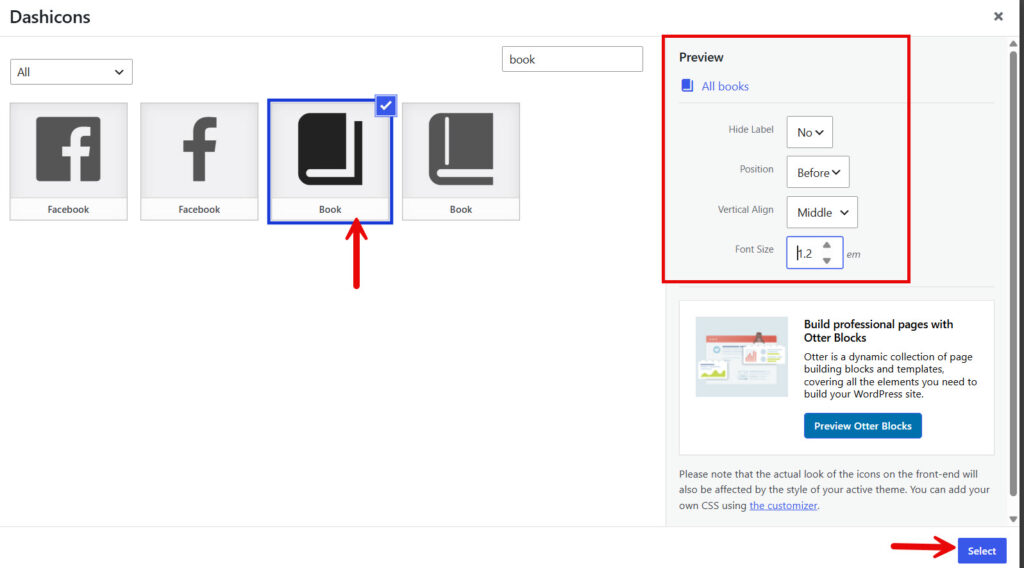The height and width of the screenshot is (568, 1024).
Task: Click the scrollbar down arrow
Action: tap(1013, 519)
